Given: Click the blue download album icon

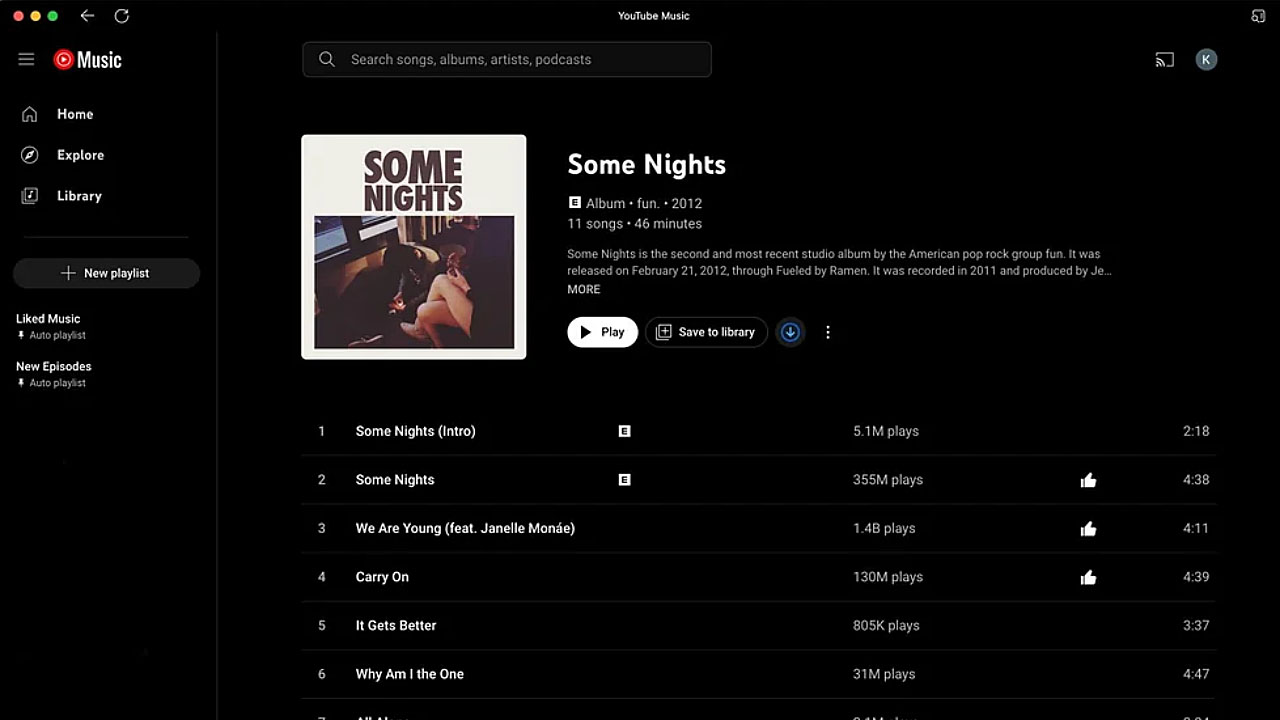Looking at the screenshot, I should [x=790, y=332].
